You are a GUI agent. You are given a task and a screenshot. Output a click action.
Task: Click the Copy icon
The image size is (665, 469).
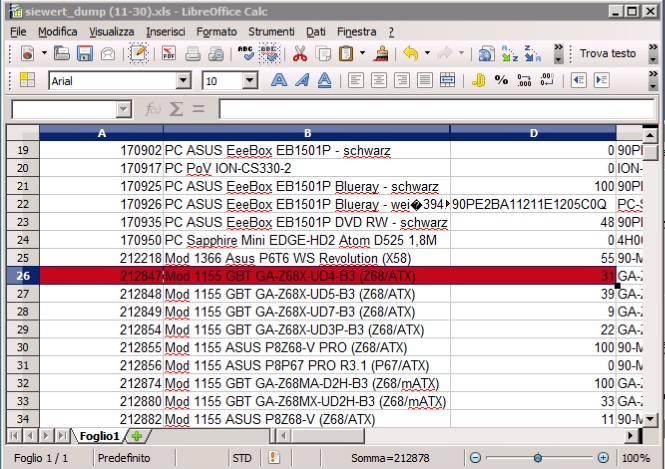[324, 54]
